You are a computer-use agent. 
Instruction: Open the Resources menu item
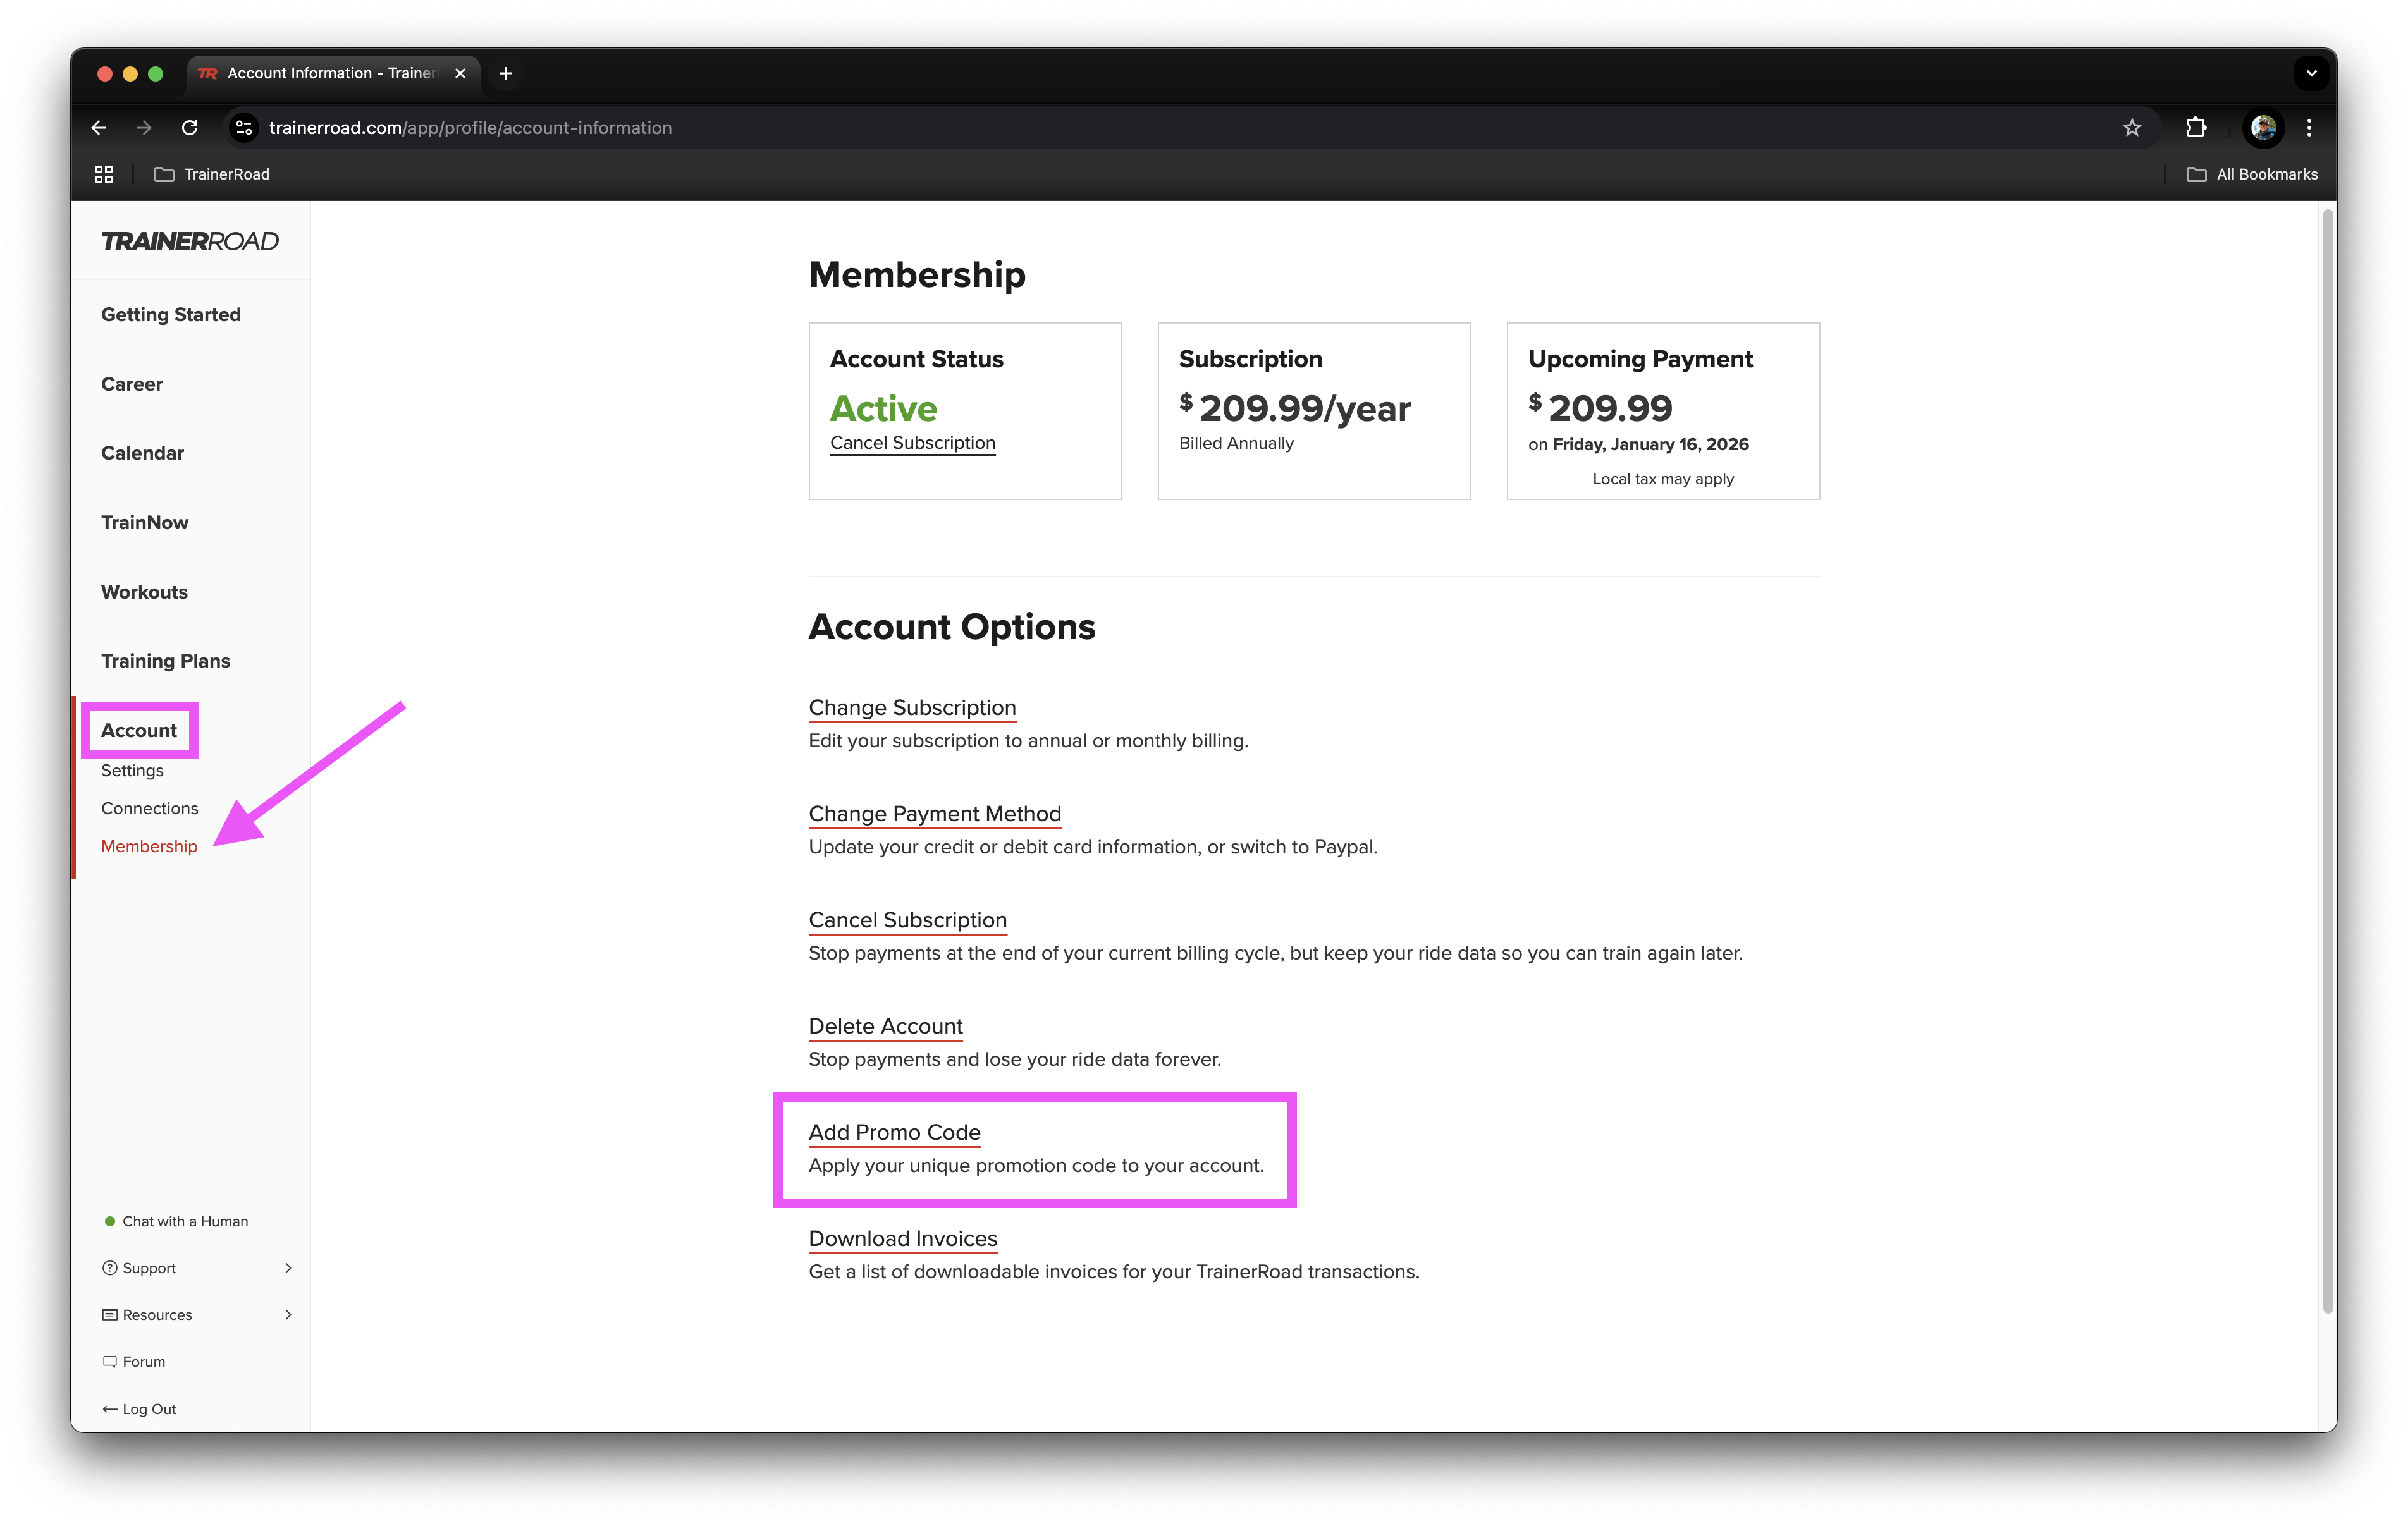tap(148, 1314)
